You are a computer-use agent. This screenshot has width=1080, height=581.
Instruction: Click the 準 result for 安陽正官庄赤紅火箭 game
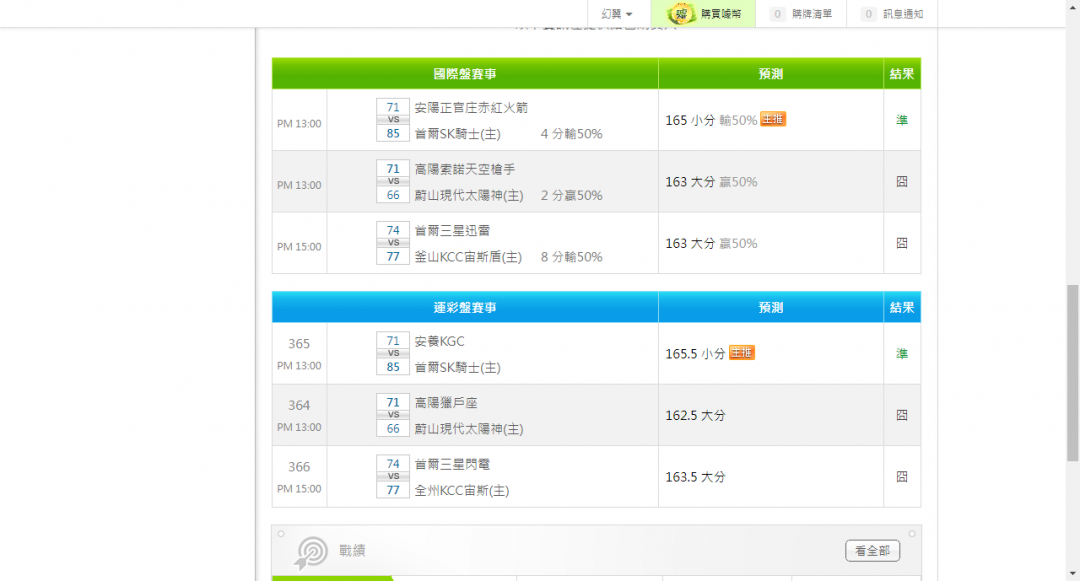pos(902,120)
